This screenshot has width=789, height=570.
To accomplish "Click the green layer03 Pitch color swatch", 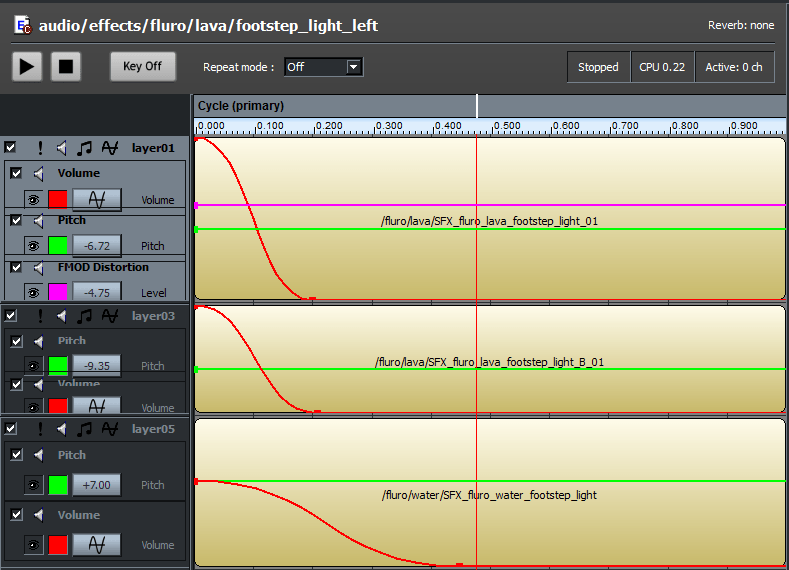I will pos(58,366).
